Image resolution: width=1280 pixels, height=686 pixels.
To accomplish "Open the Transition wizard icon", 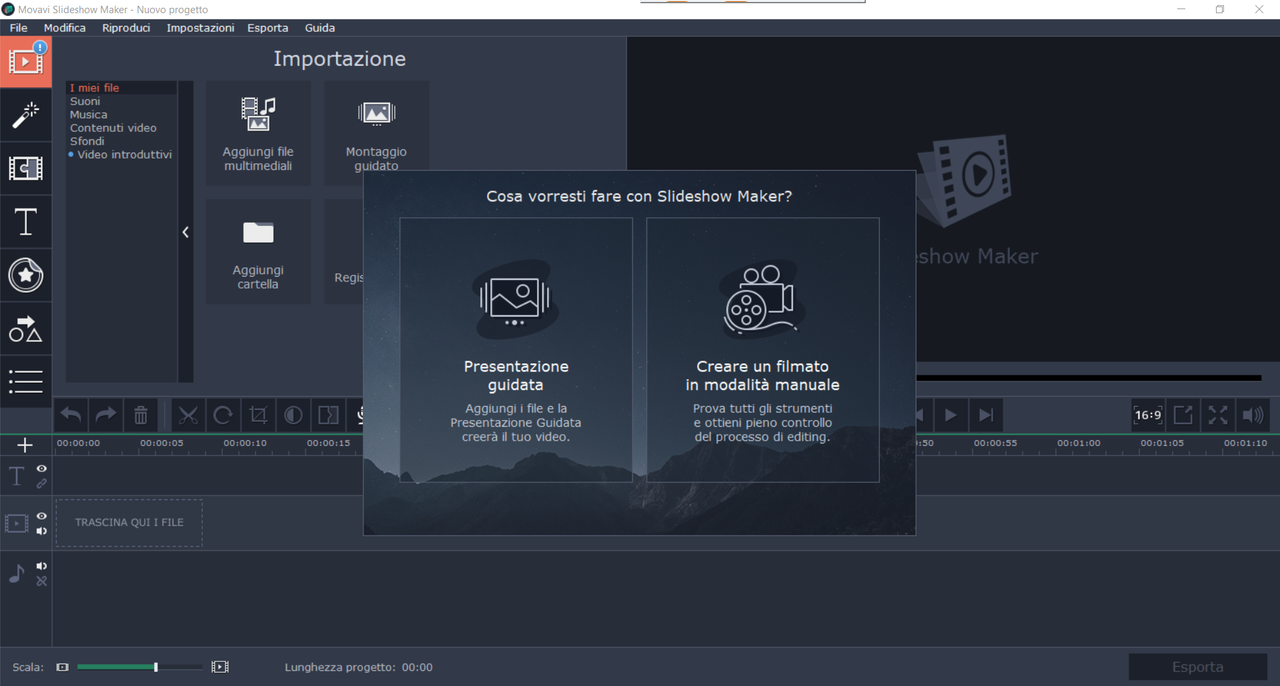I will click(x=328, y=414).
